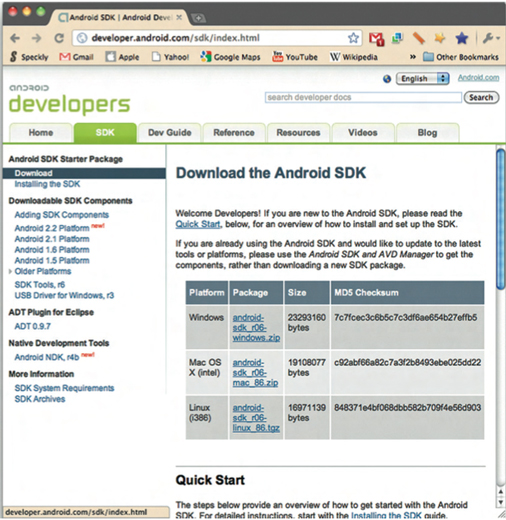
Task: Open a new tab with the new-tab button
Action: tap(198, 18)
